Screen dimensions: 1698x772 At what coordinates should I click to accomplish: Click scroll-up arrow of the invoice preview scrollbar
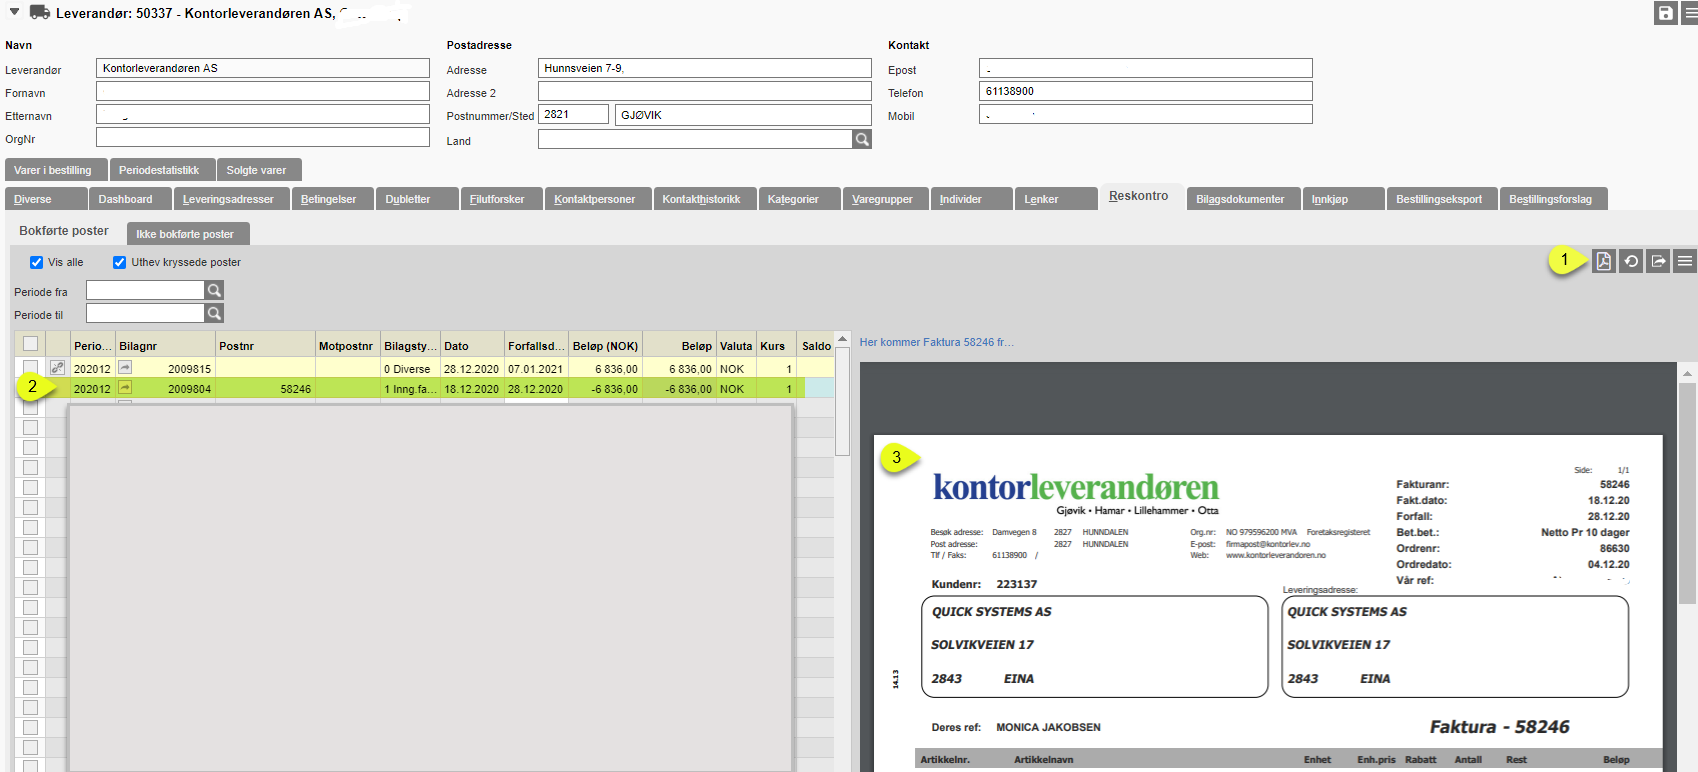[x=1687, y=373]
